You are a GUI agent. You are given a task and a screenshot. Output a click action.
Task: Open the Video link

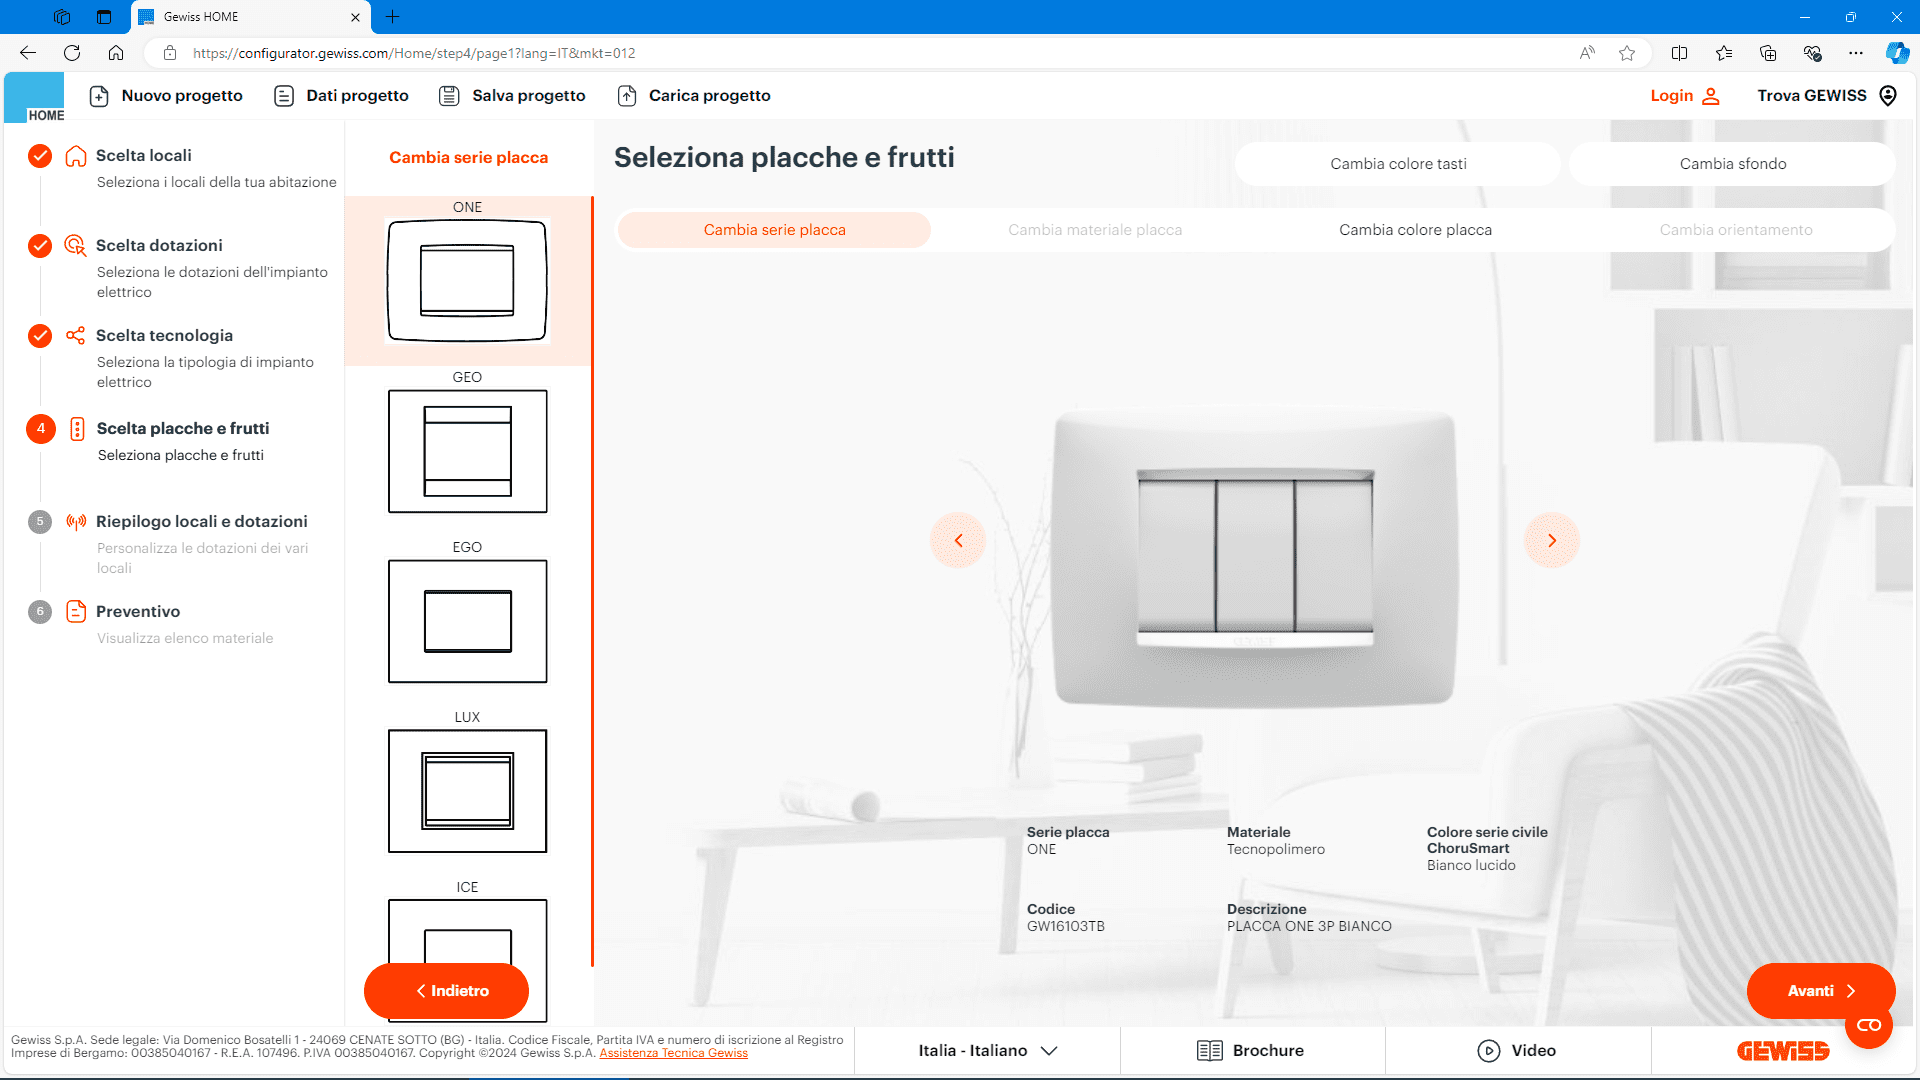point(1516,1051)
